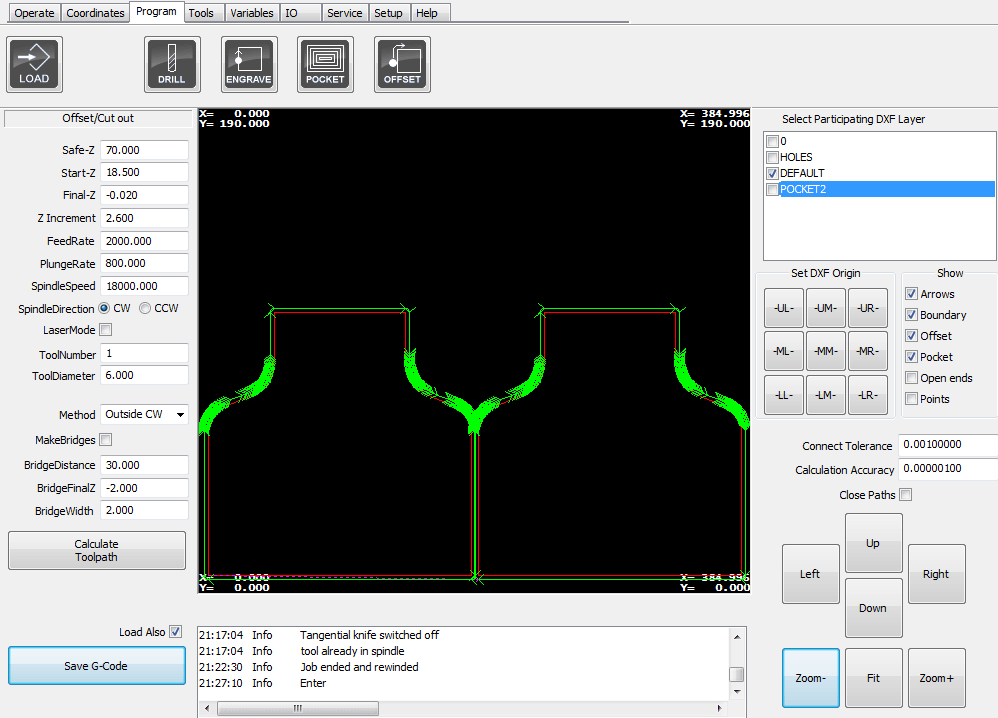Image resolution: width=998 pixels, height=718 pixels.
Task: Open the ENGRAVE operation icon
Action: [248, 63]
